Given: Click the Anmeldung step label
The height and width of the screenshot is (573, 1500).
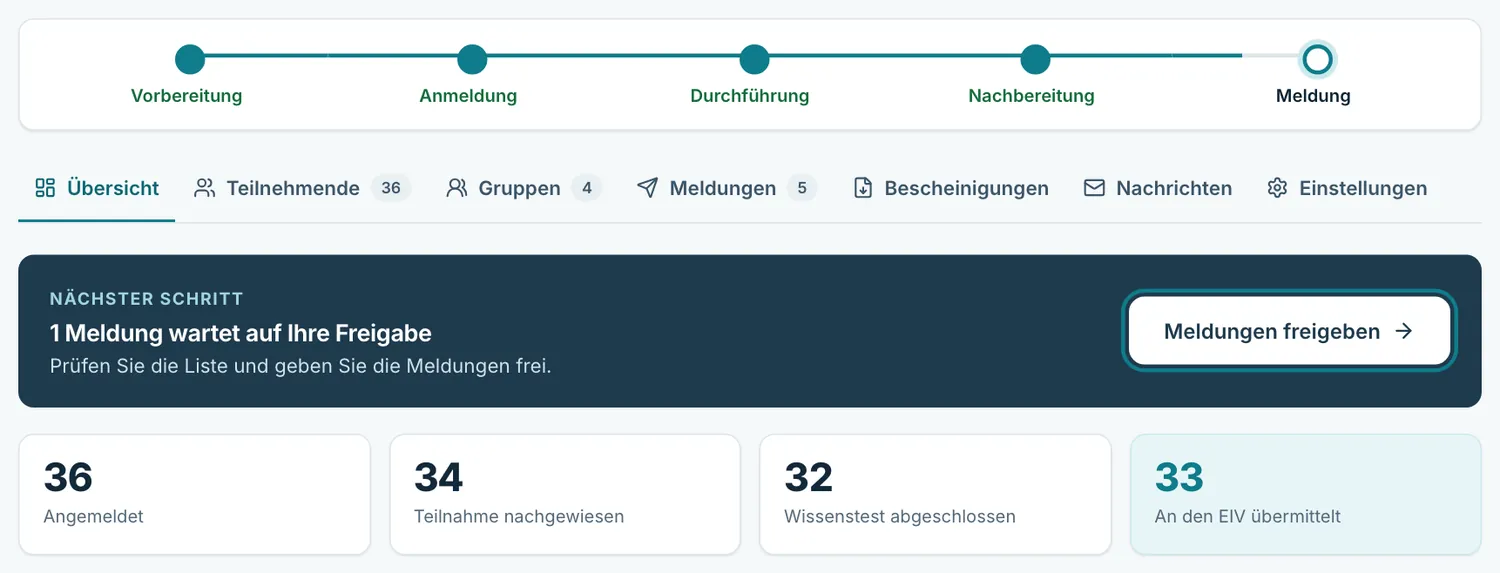Looking at the screenshot, I should [468, 96].
